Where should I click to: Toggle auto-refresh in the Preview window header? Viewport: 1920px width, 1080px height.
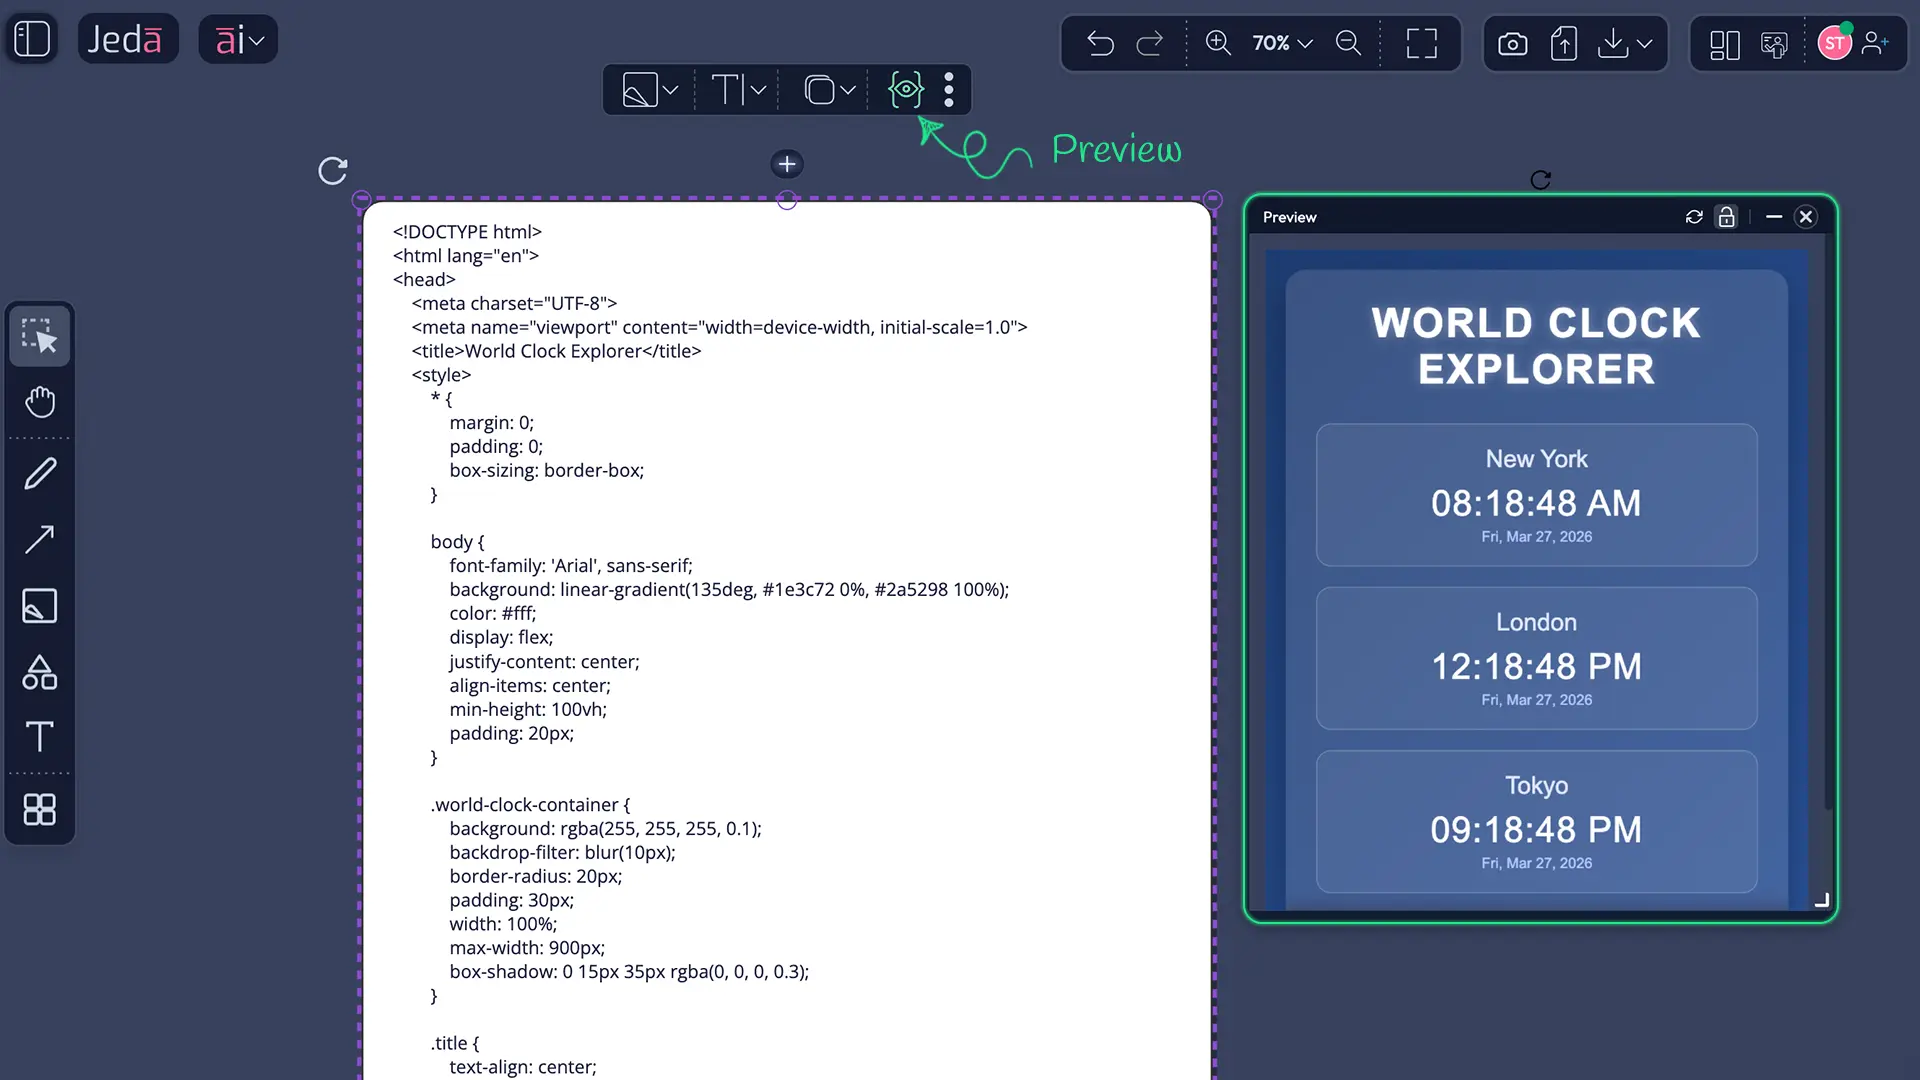1694,217
